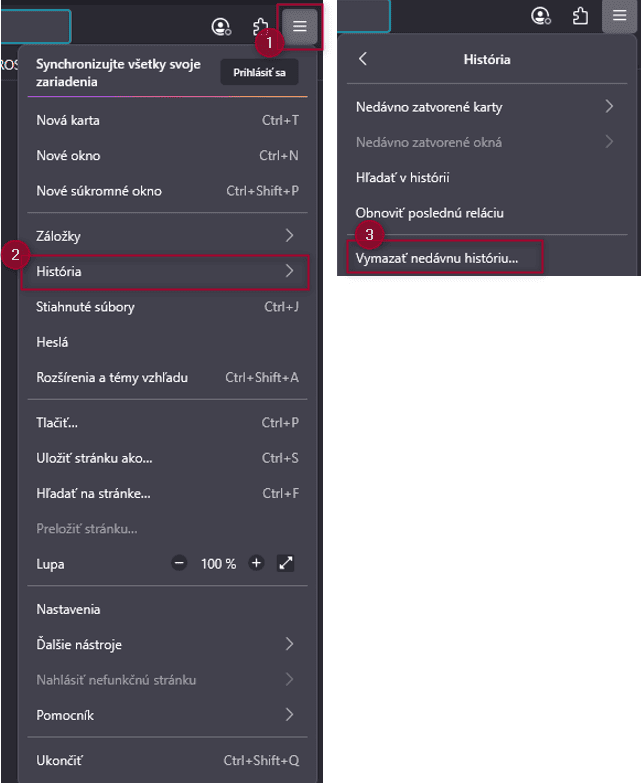Go back from the História submenu
The height and width of the screenshot is (783, 641).
pos(363,59)
